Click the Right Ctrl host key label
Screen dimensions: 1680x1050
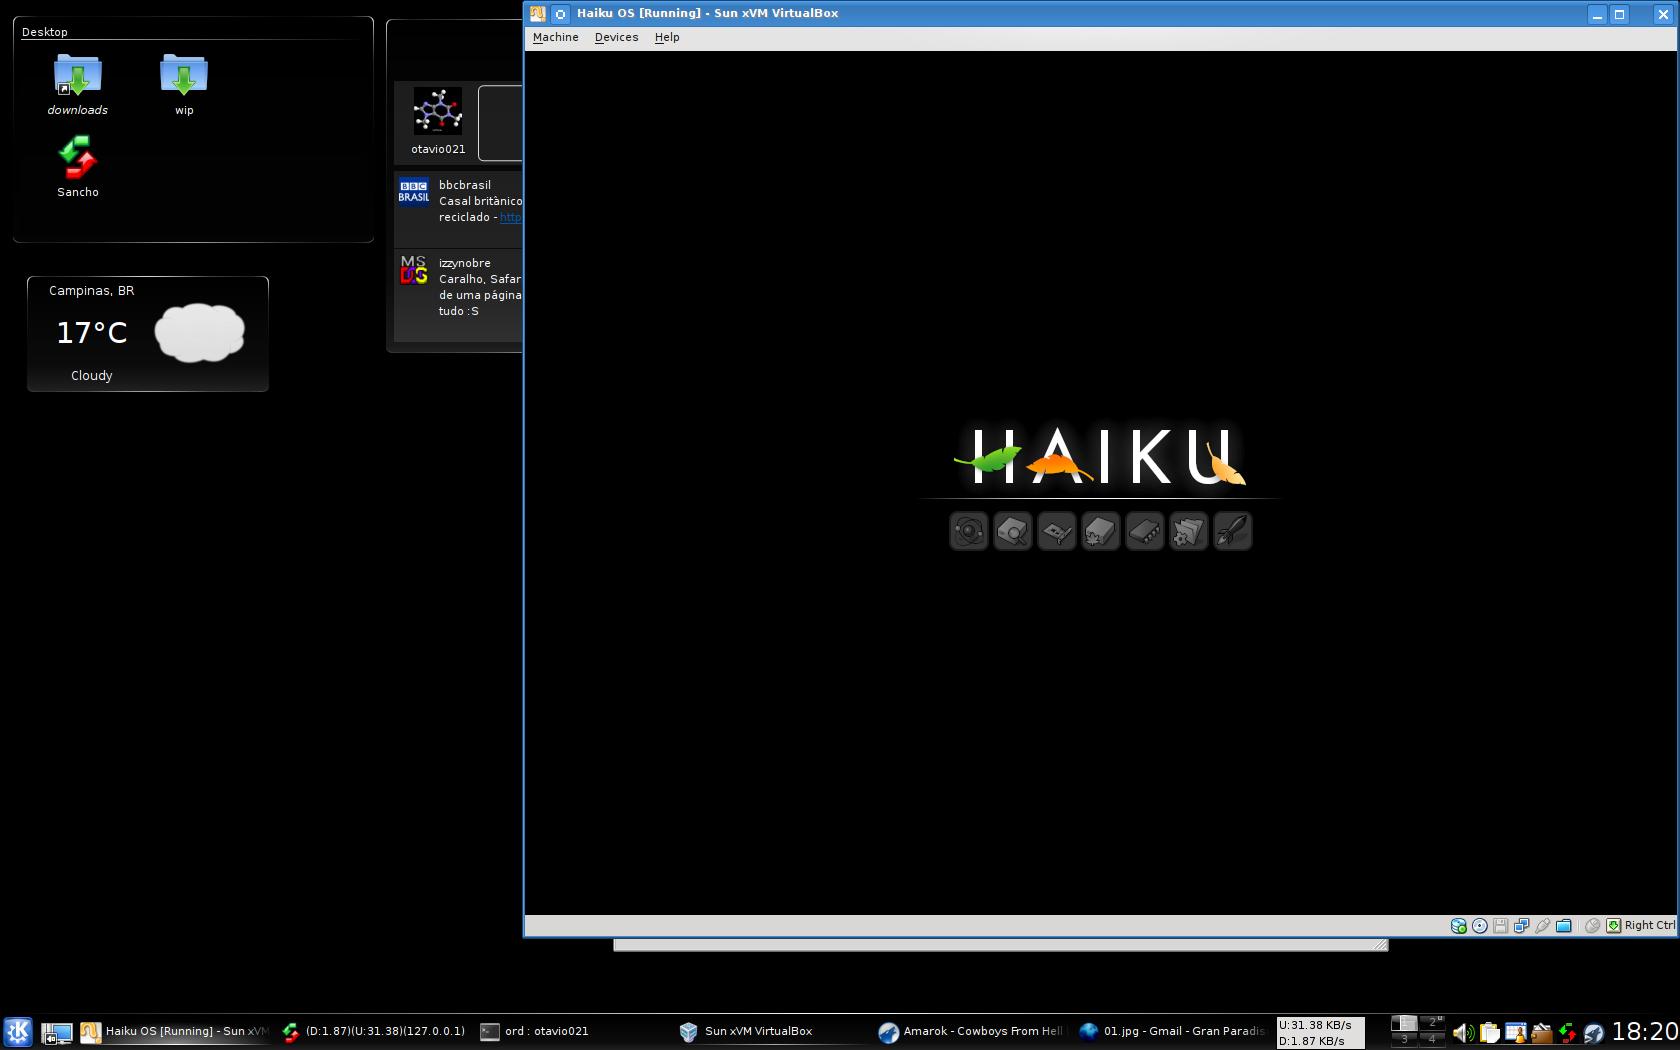(x=1650, y=926)
